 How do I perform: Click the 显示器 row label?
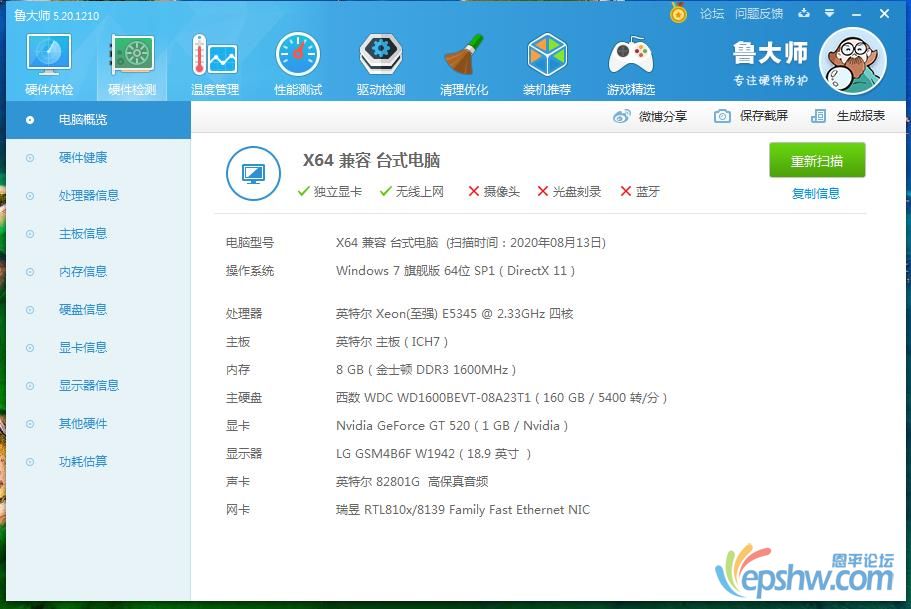(244, 454)
